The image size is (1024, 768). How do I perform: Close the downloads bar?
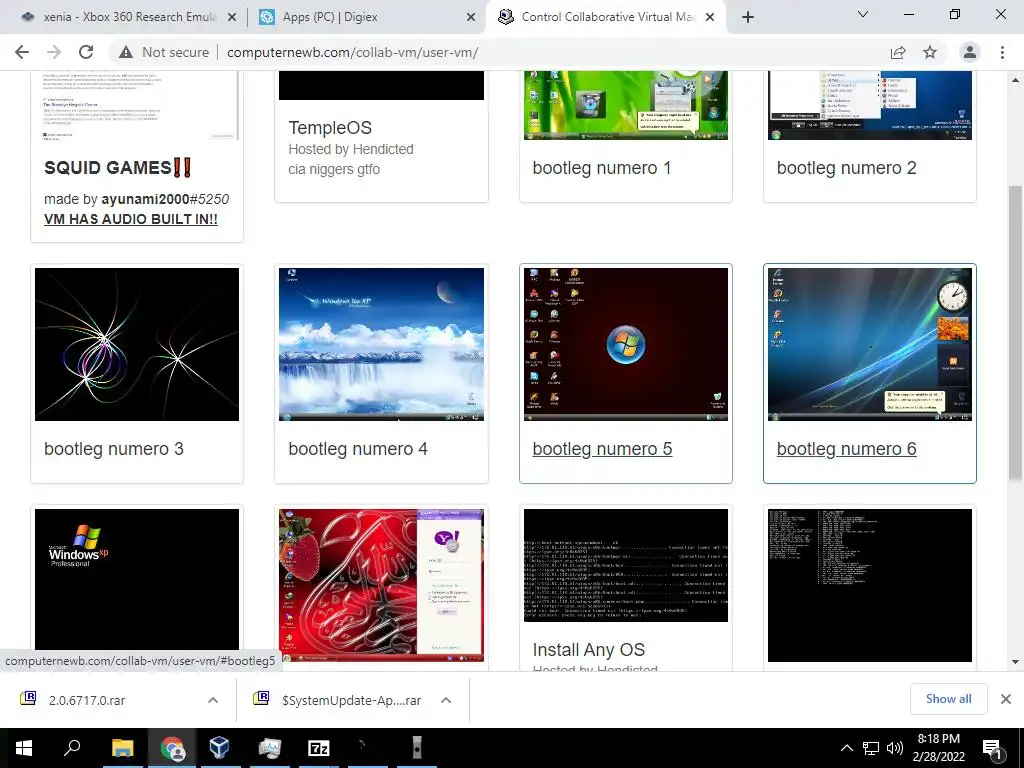(1006, 699)
